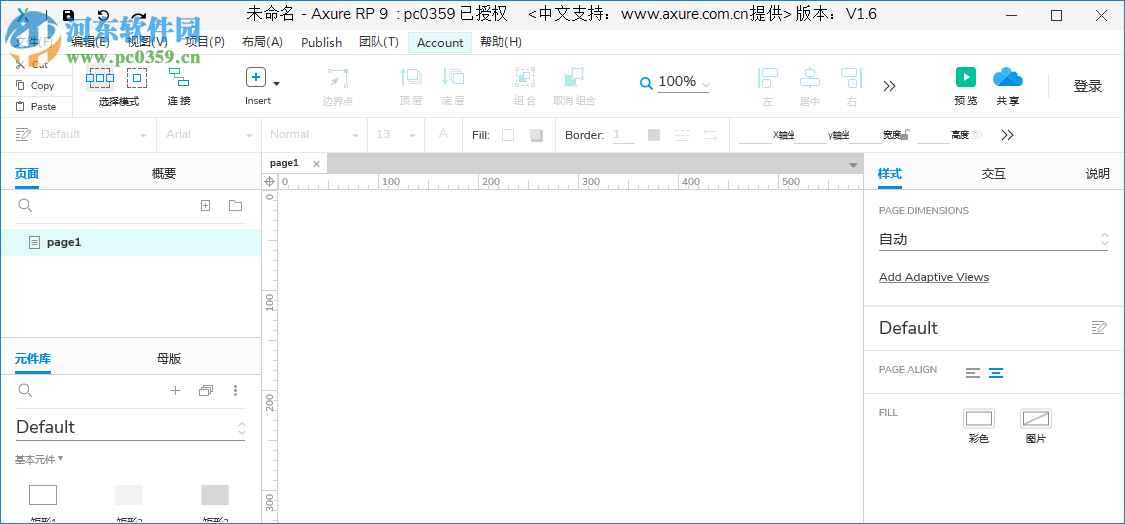
Task: Open the canvas tabs list arrow
Action: [853, 165]
